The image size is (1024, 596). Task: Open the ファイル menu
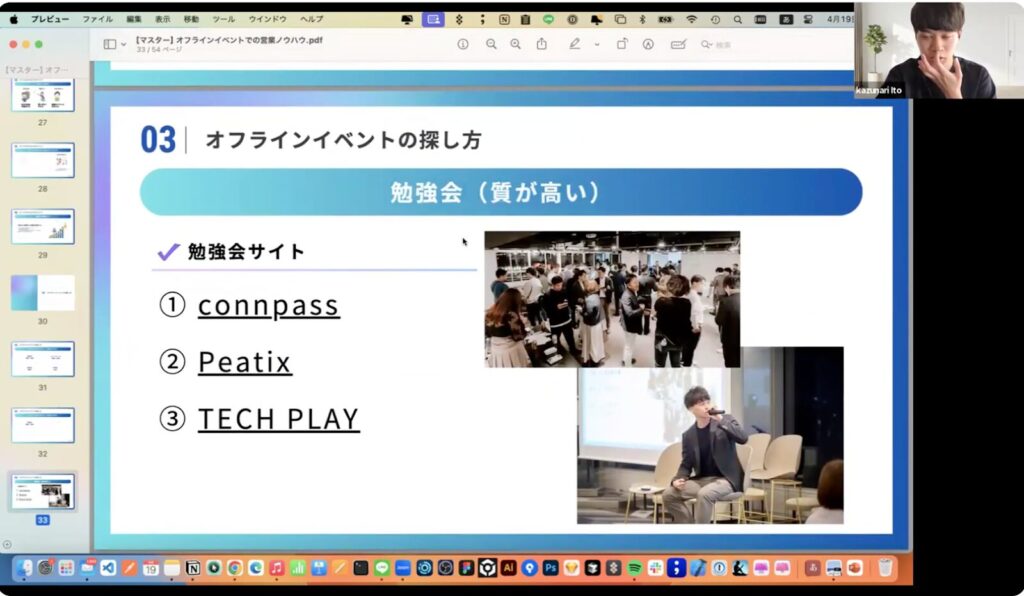pos(97,19)
